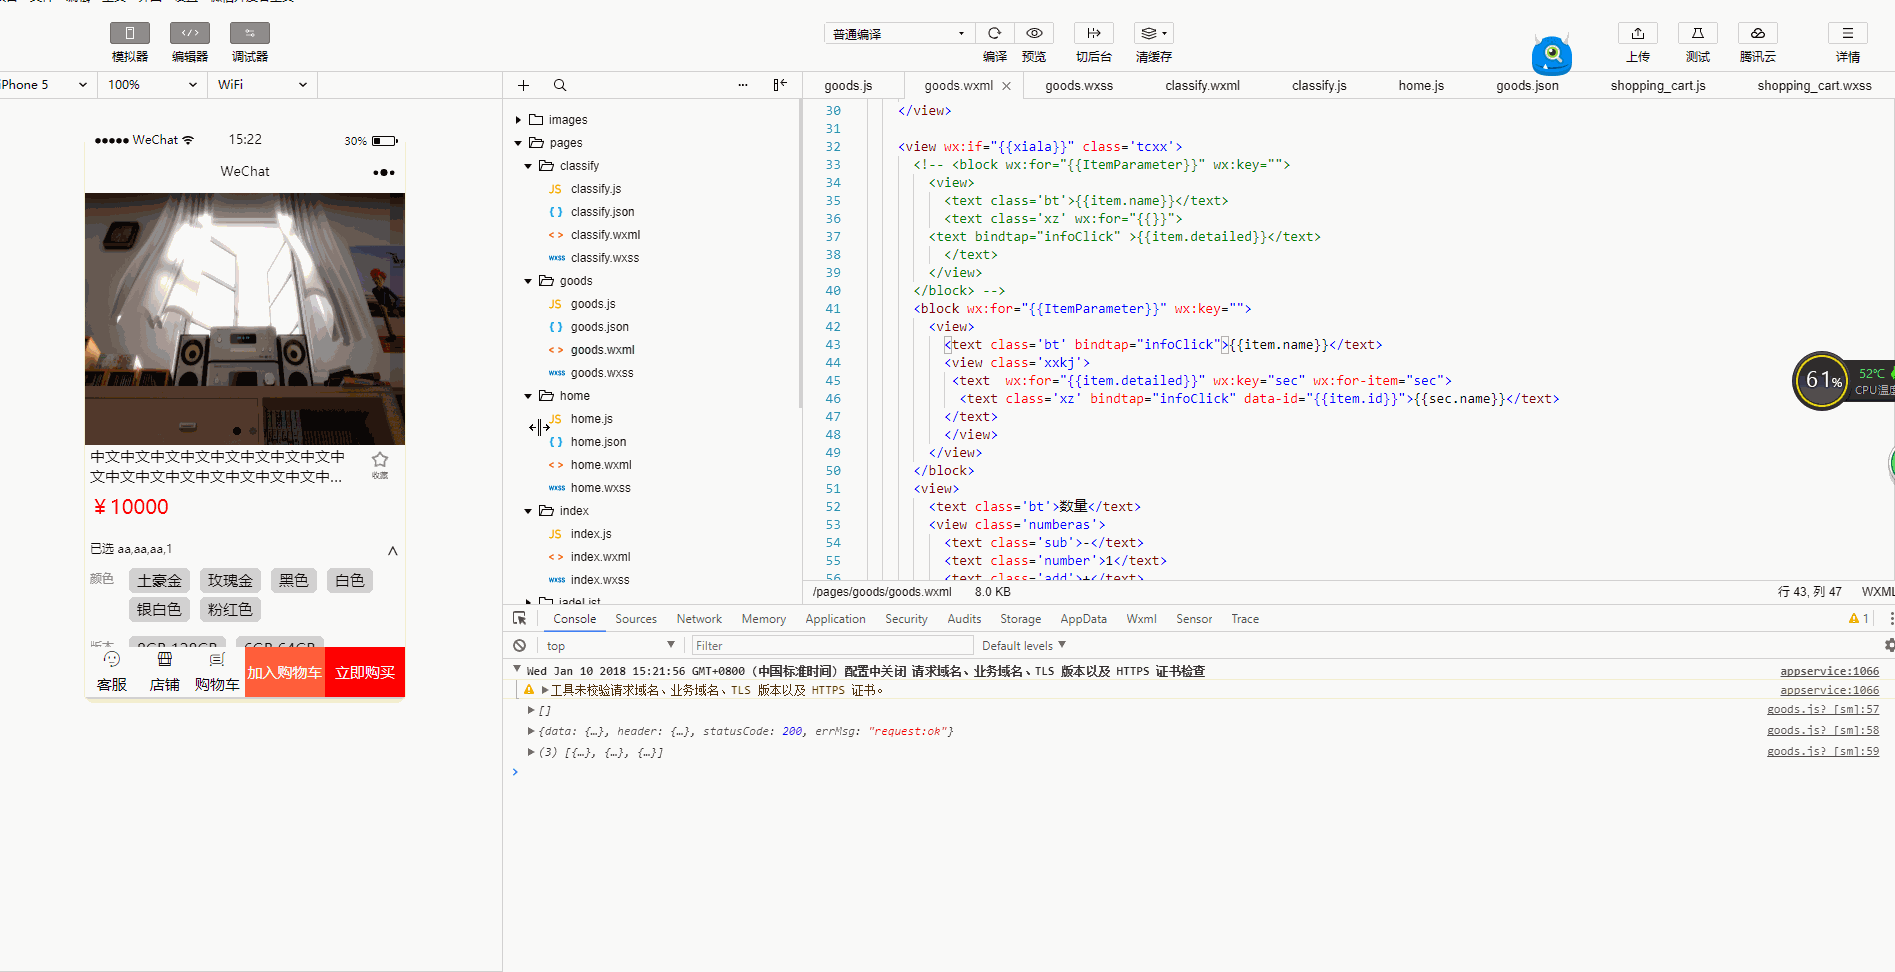Close the goods.wxml tab
Screen dimensions: 1895x972
click(x=1006, y=86)
